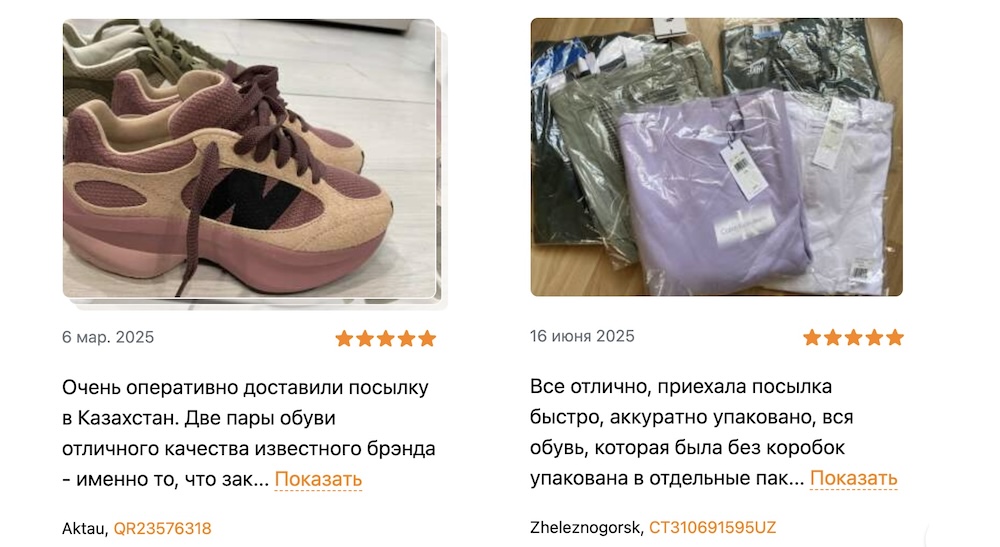Click the Zheleznogorsk city label

tap(587, 528)
